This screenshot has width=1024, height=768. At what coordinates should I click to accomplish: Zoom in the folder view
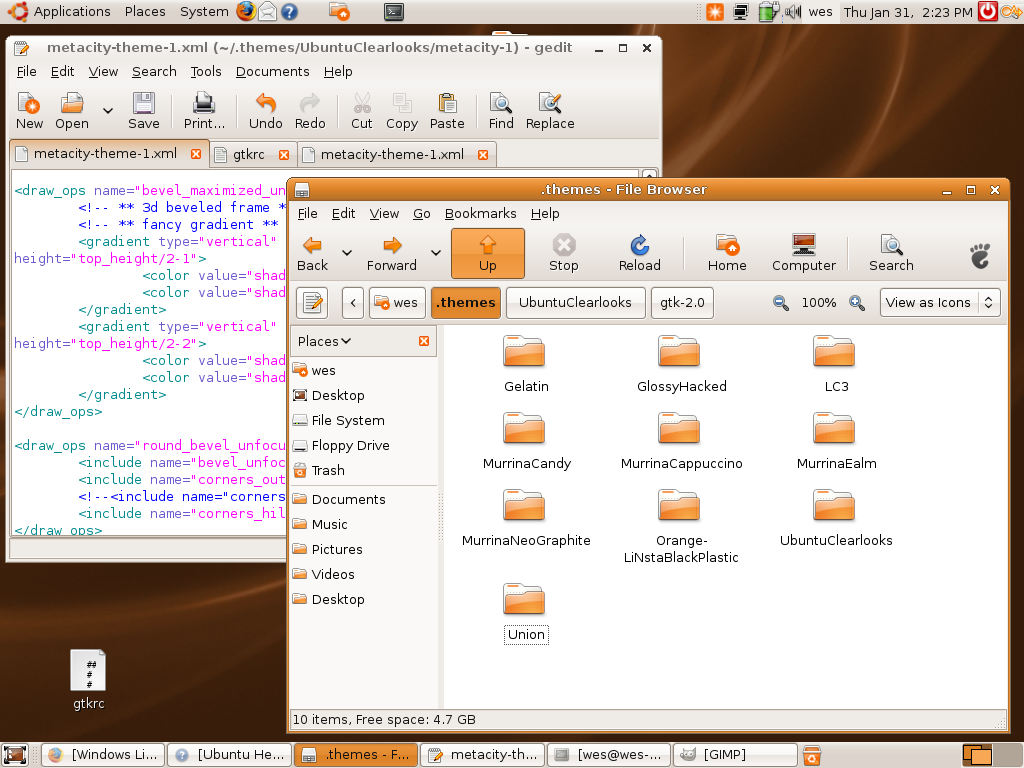pos(857,303)
